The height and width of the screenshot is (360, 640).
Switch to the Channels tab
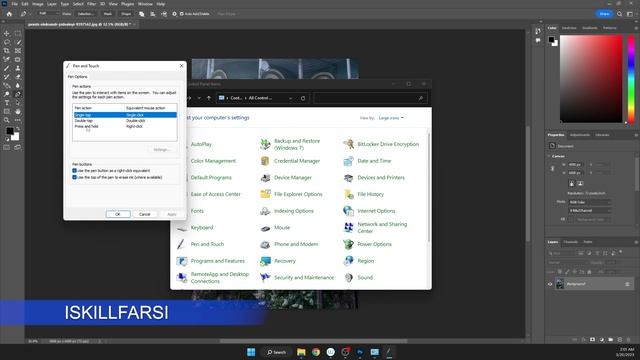[571, 242]
